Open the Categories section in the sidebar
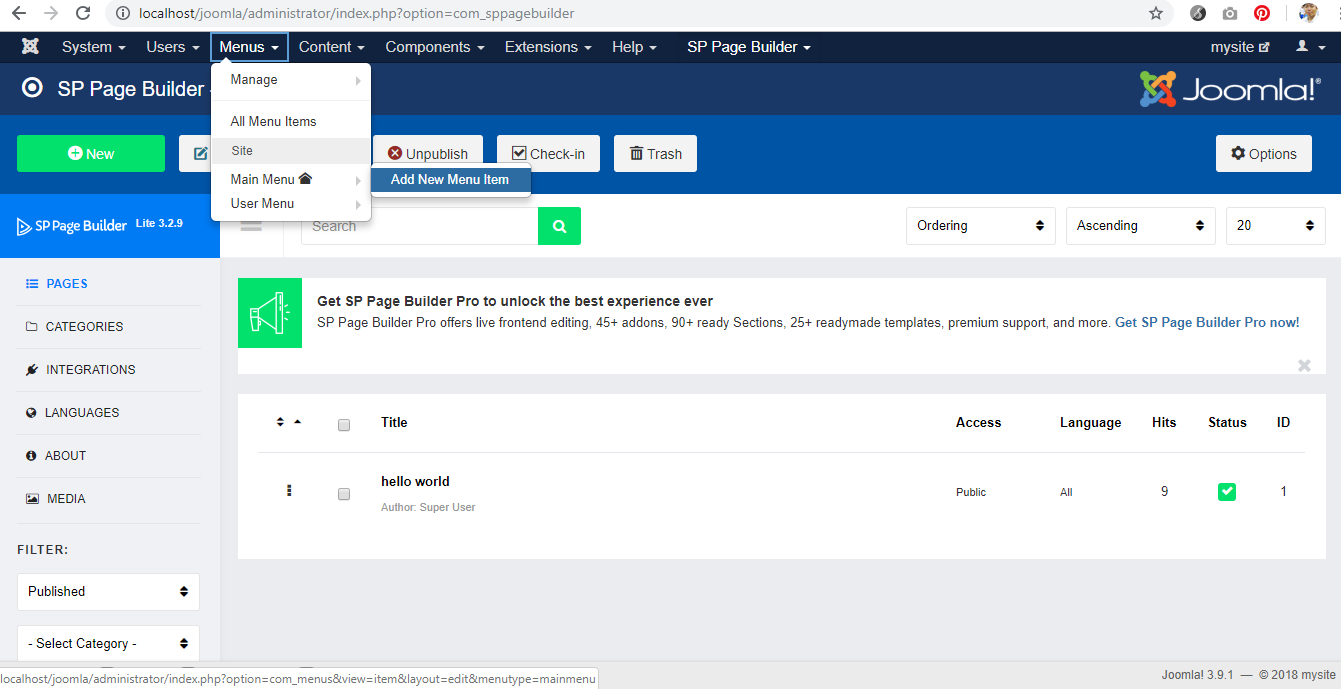Viewport: 1341px width, 689px height. [84, 327]
